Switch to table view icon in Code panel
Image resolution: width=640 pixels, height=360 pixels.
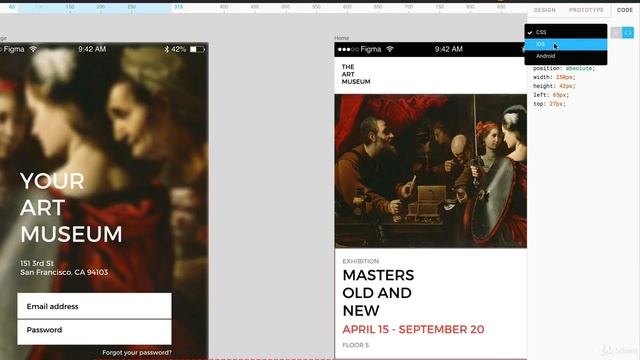click(616, 32)
